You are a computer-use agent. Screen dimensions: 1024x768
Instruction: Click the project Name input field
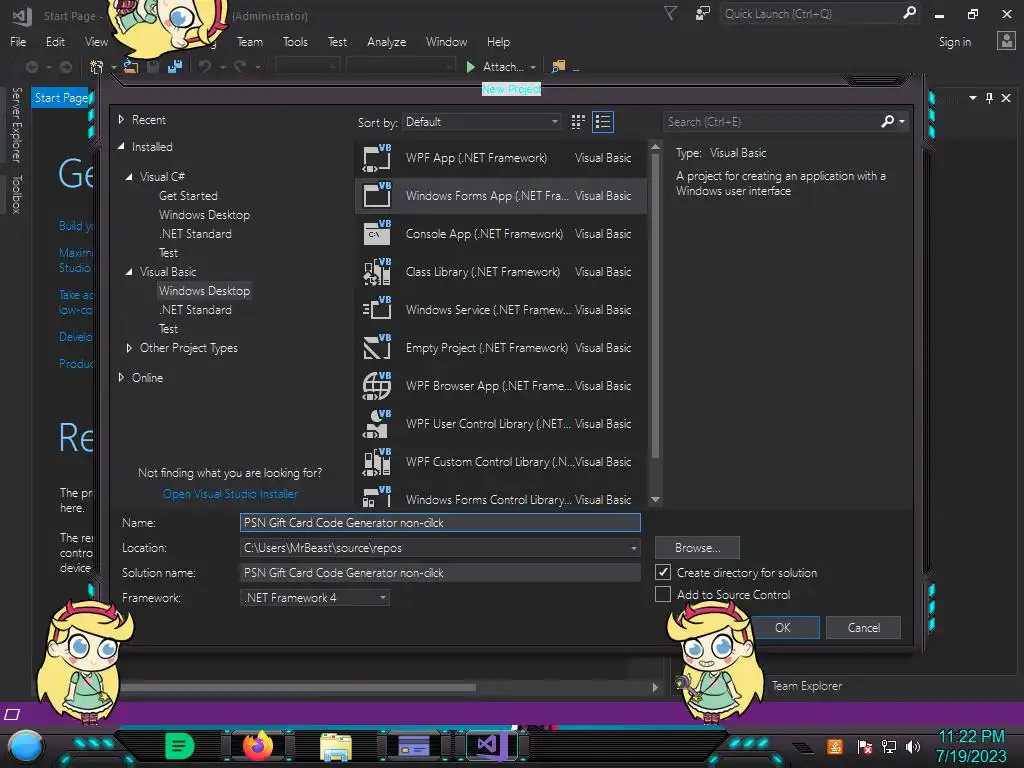(x=440, y=522)
